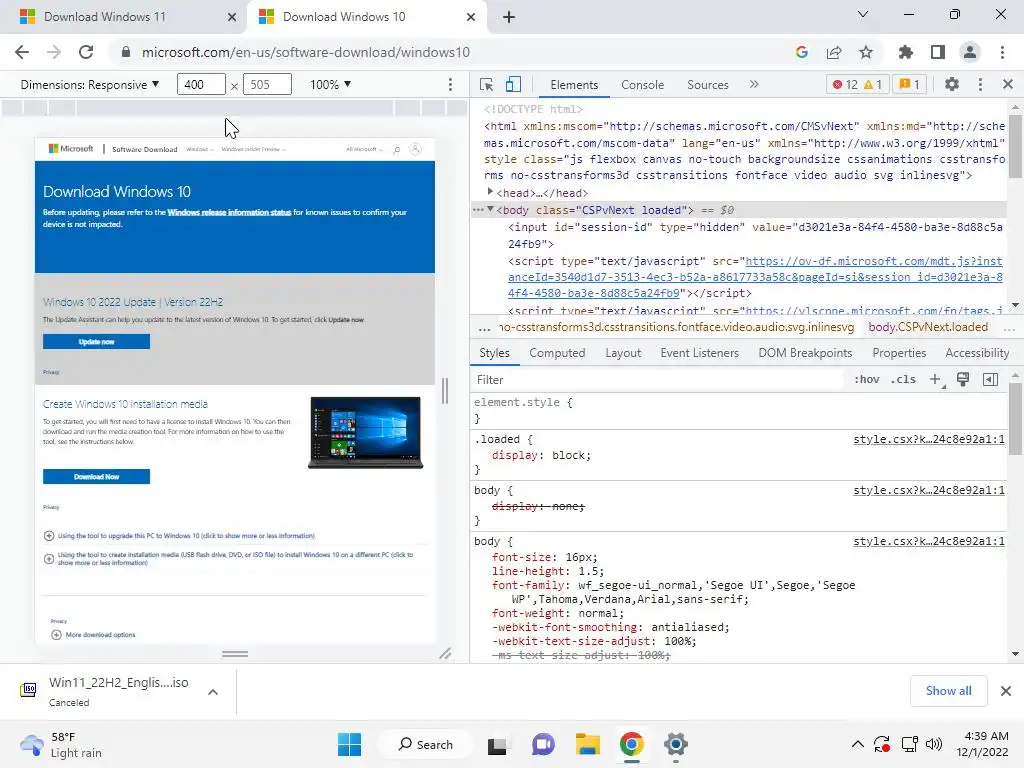The width and height of the screenshot is (1024, 768).
Task: Open the body node actions ellipsis
Action: pyautogui.click(x=478, y=210)
